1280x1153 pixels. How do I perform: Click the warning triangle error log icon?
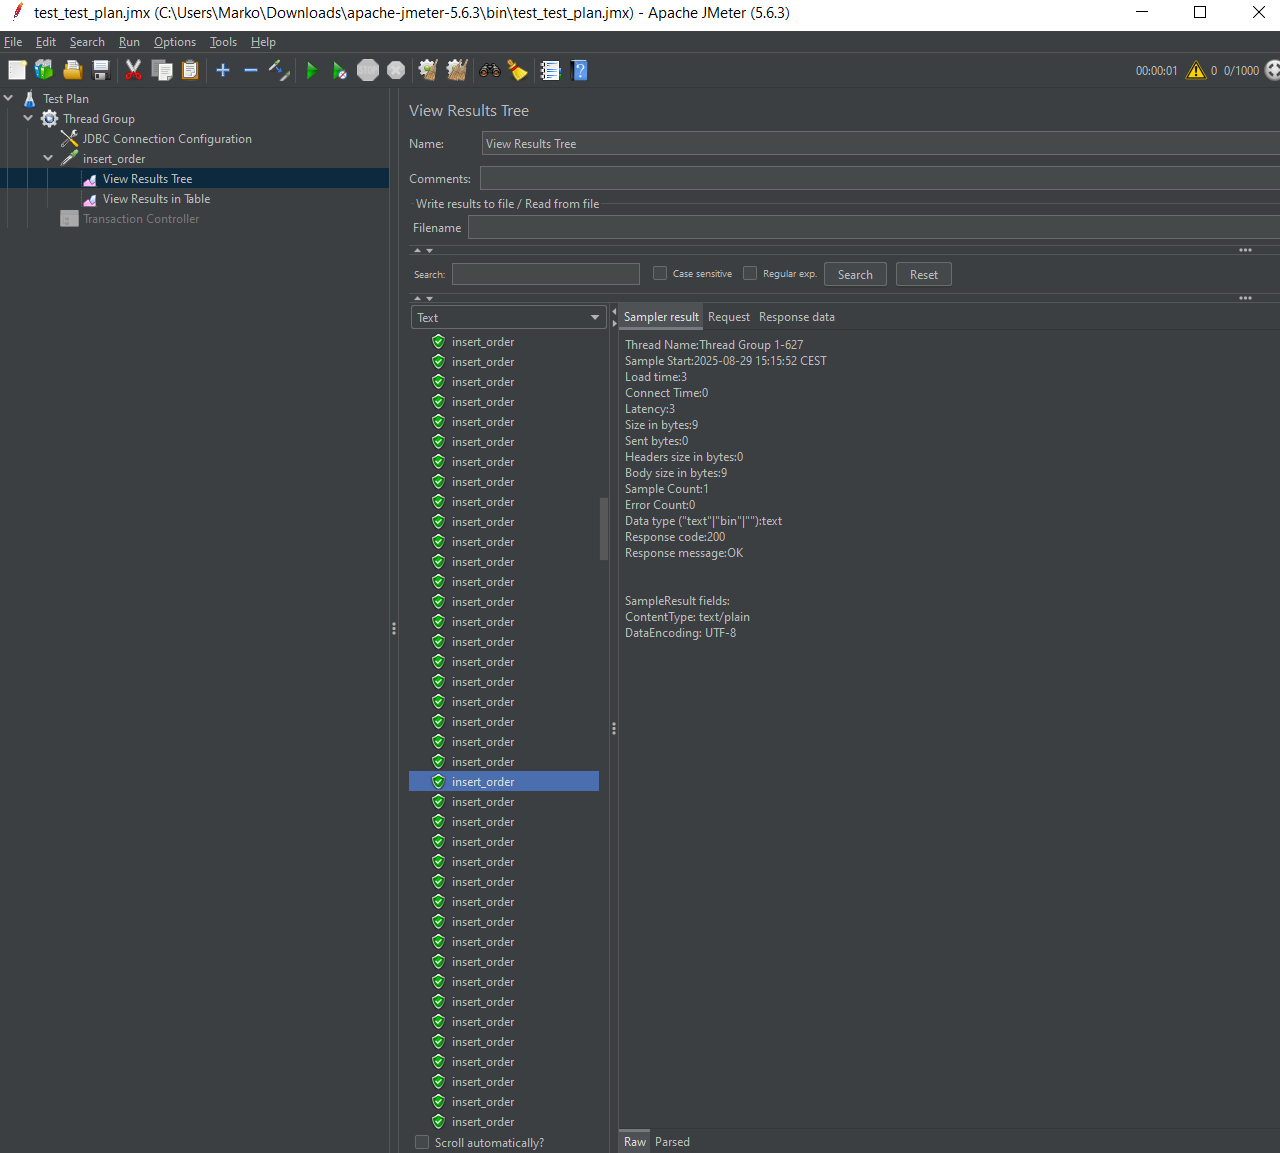[x=1195, y=71]
